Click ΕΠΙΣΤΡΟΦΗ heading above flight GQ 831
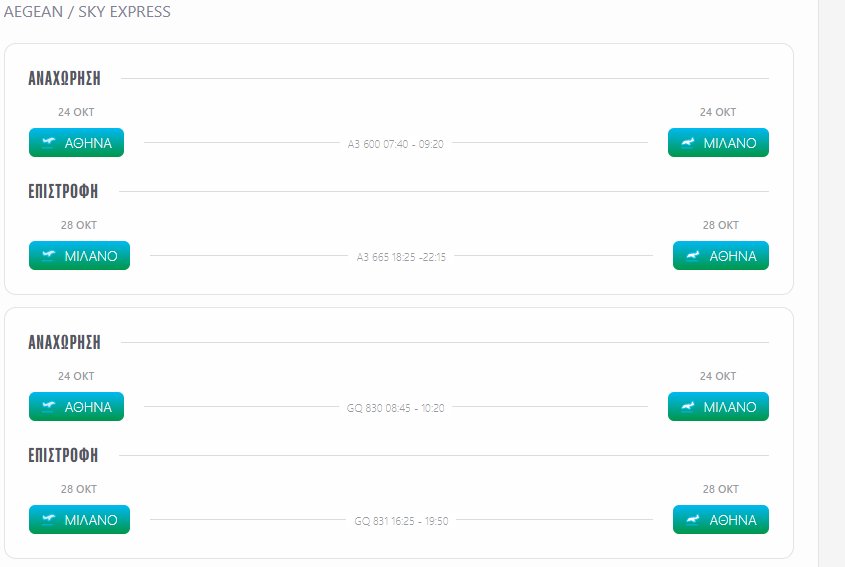The width and height of the screenshot is (845, 567). tap(63, 455)
